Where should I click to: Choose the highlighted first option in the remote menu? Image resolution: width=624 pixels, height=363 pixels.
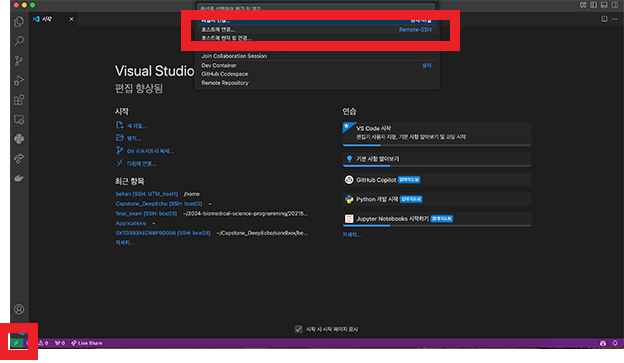coord(317,21)
